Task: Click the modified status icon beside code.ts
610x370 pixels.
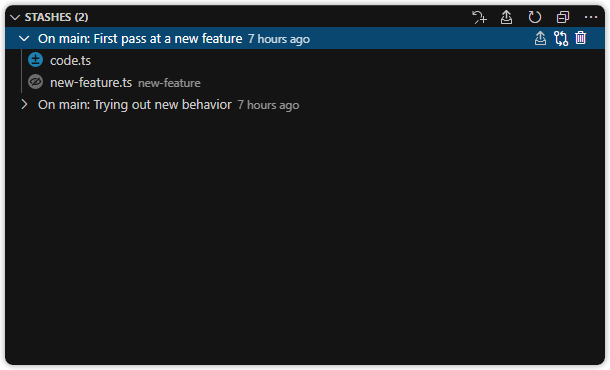Action: point(35,60)
